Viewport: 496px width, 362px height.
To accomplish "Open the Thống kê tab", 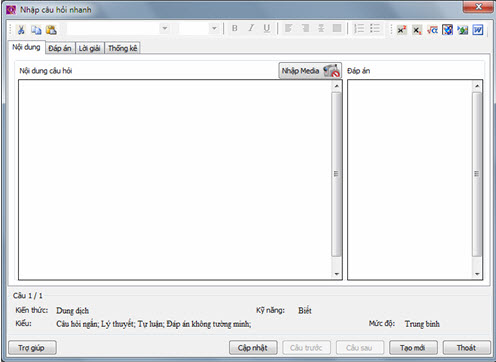I will pos(122,48).
